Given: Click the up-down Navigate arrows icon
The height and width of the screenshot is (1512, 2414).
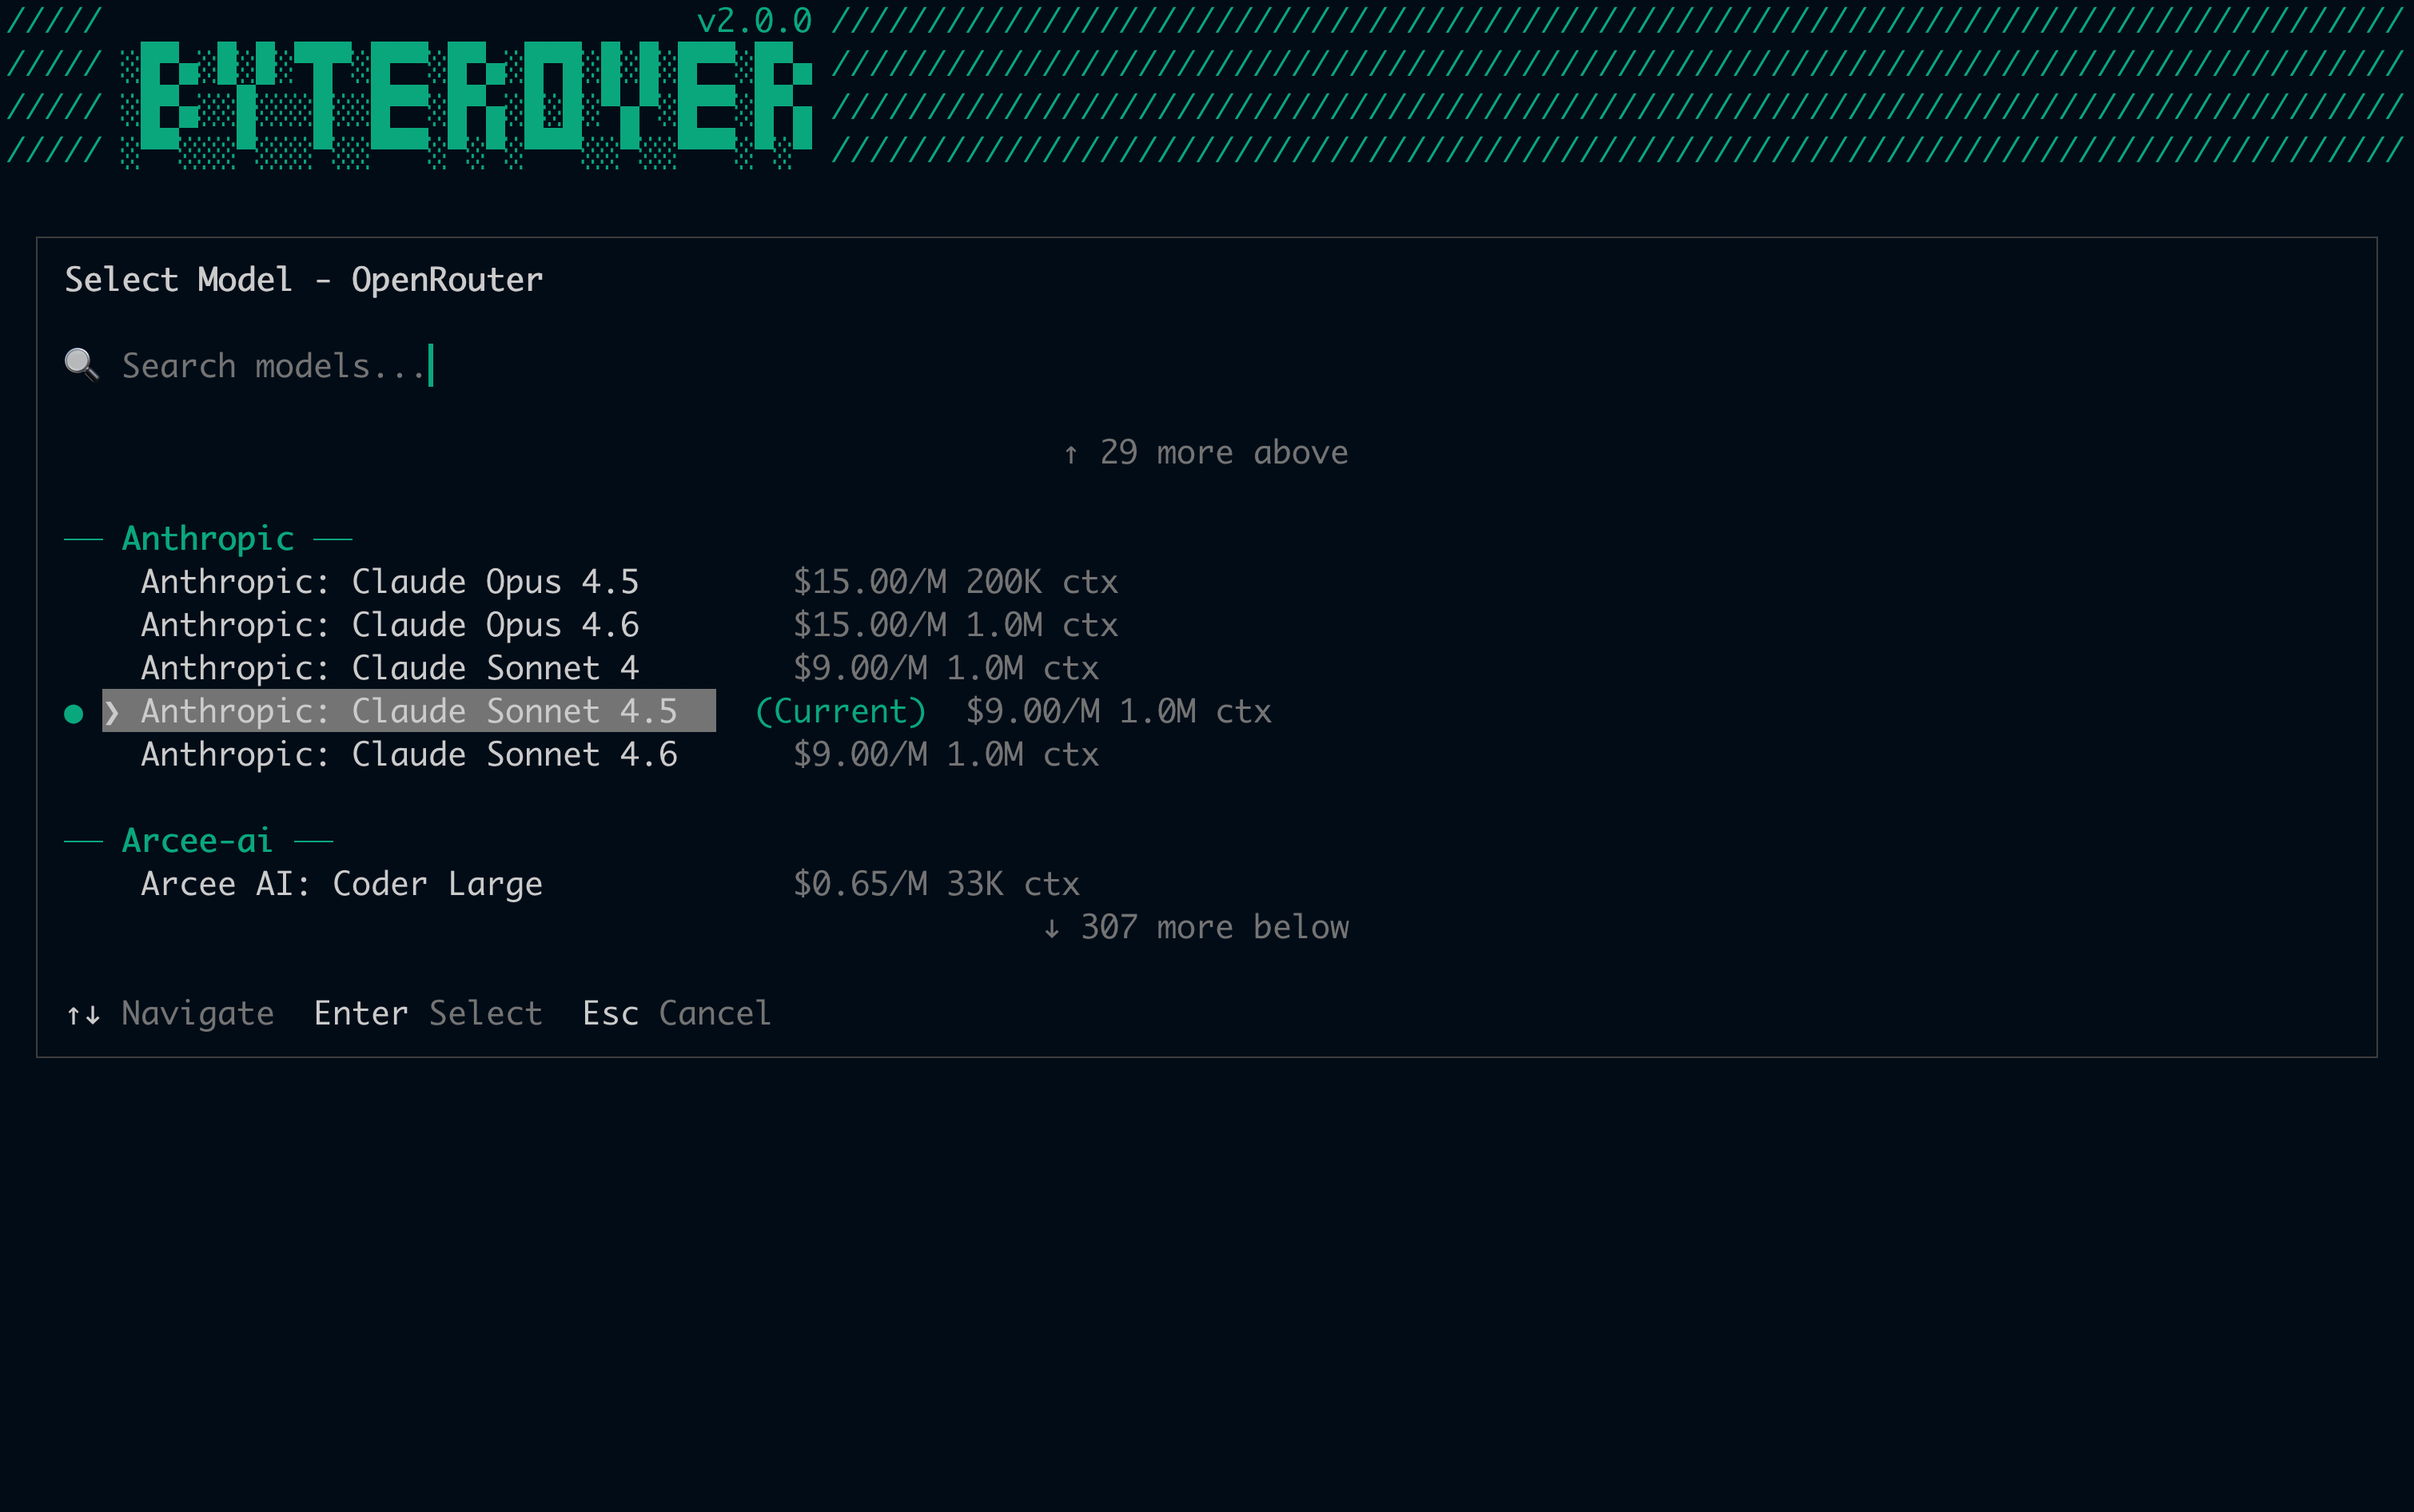Looking at the screenshot, I should click(x=83, y=1015).
